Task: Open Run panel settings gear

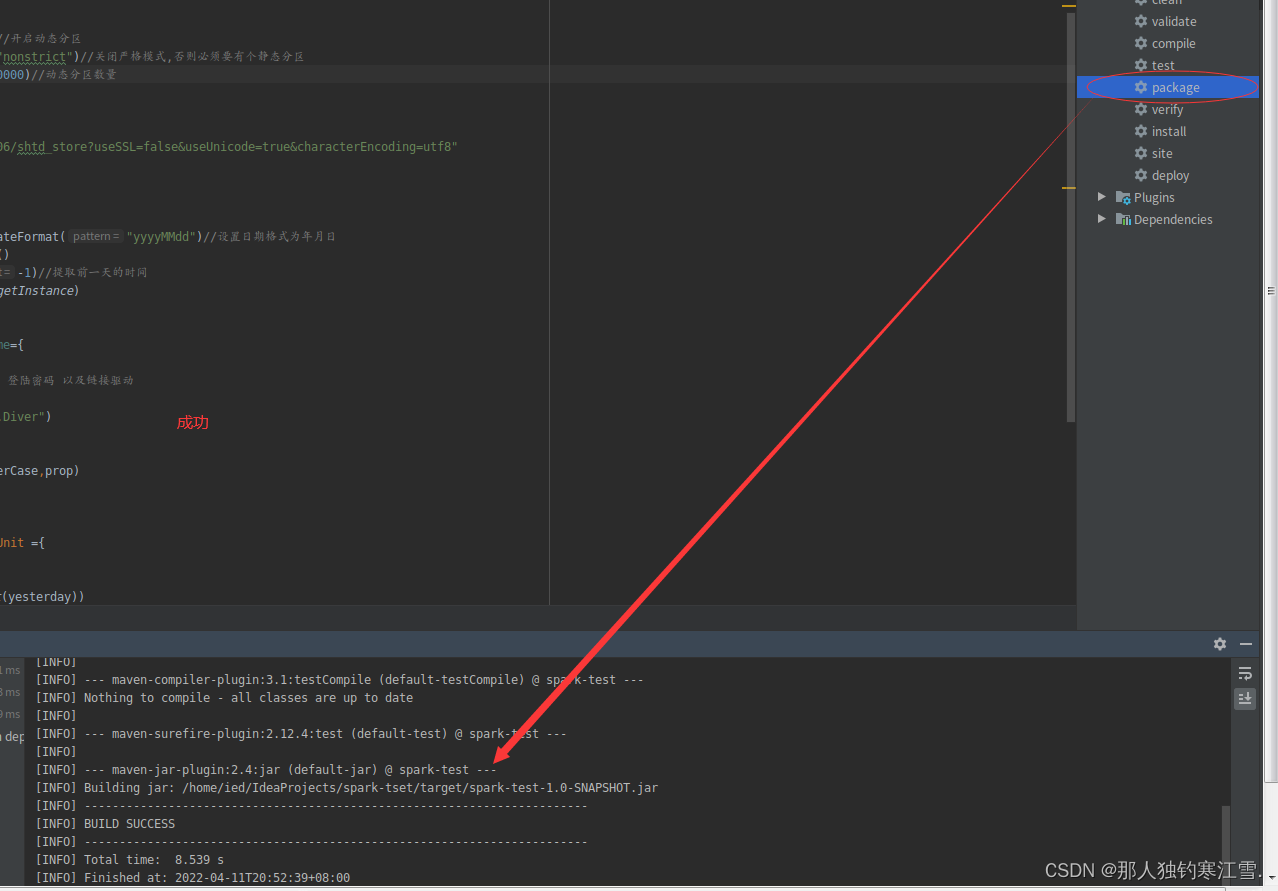Action: 1220,644
